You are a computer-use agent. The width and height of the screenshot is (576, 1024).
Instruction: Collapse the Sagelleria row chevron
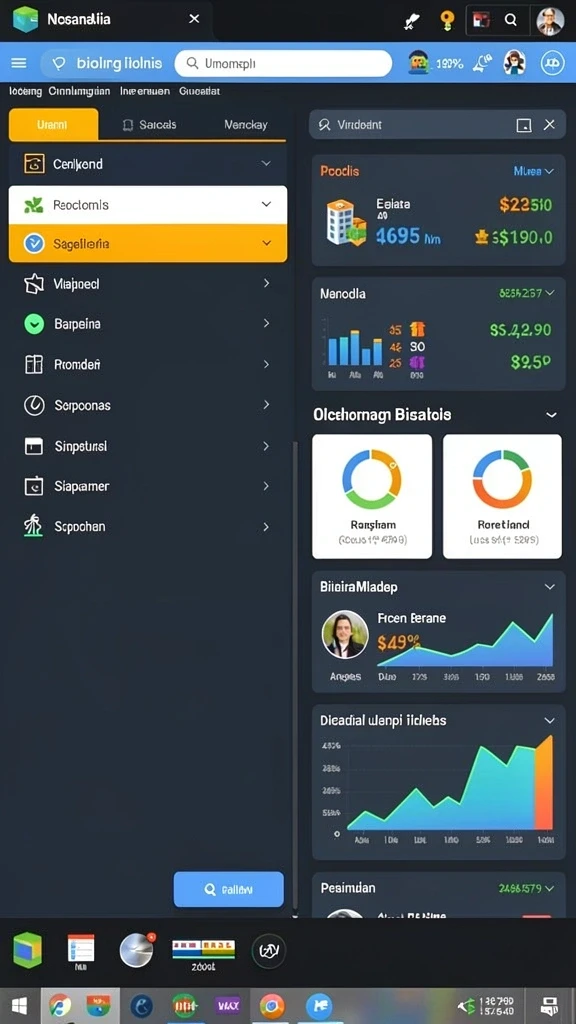coord(266,243)
